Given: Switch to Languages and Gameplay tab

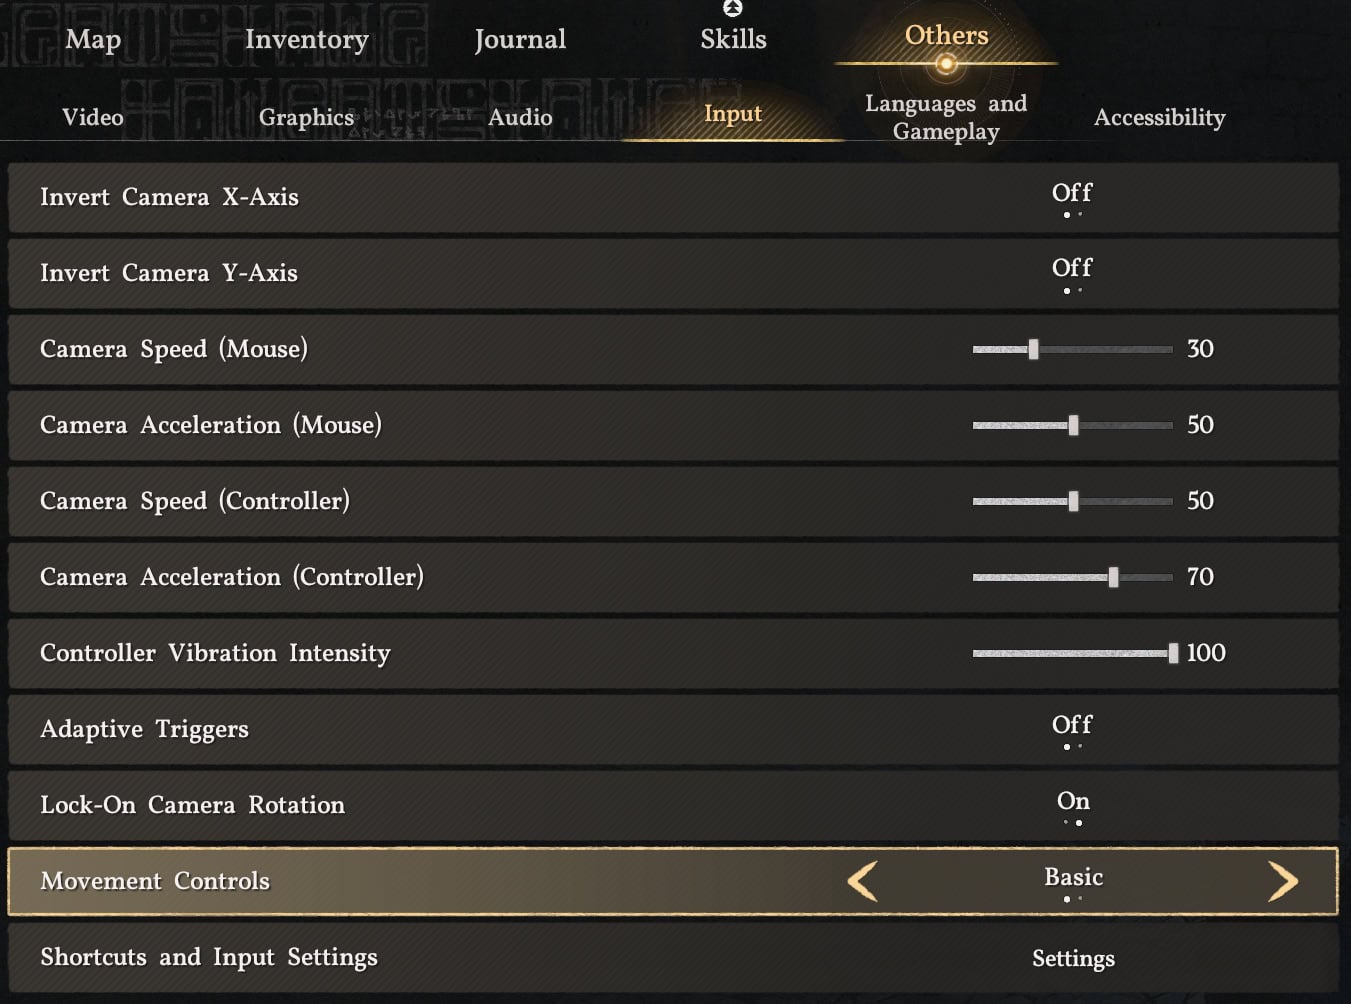Looking at the screenshot, I should coord(946,117).
